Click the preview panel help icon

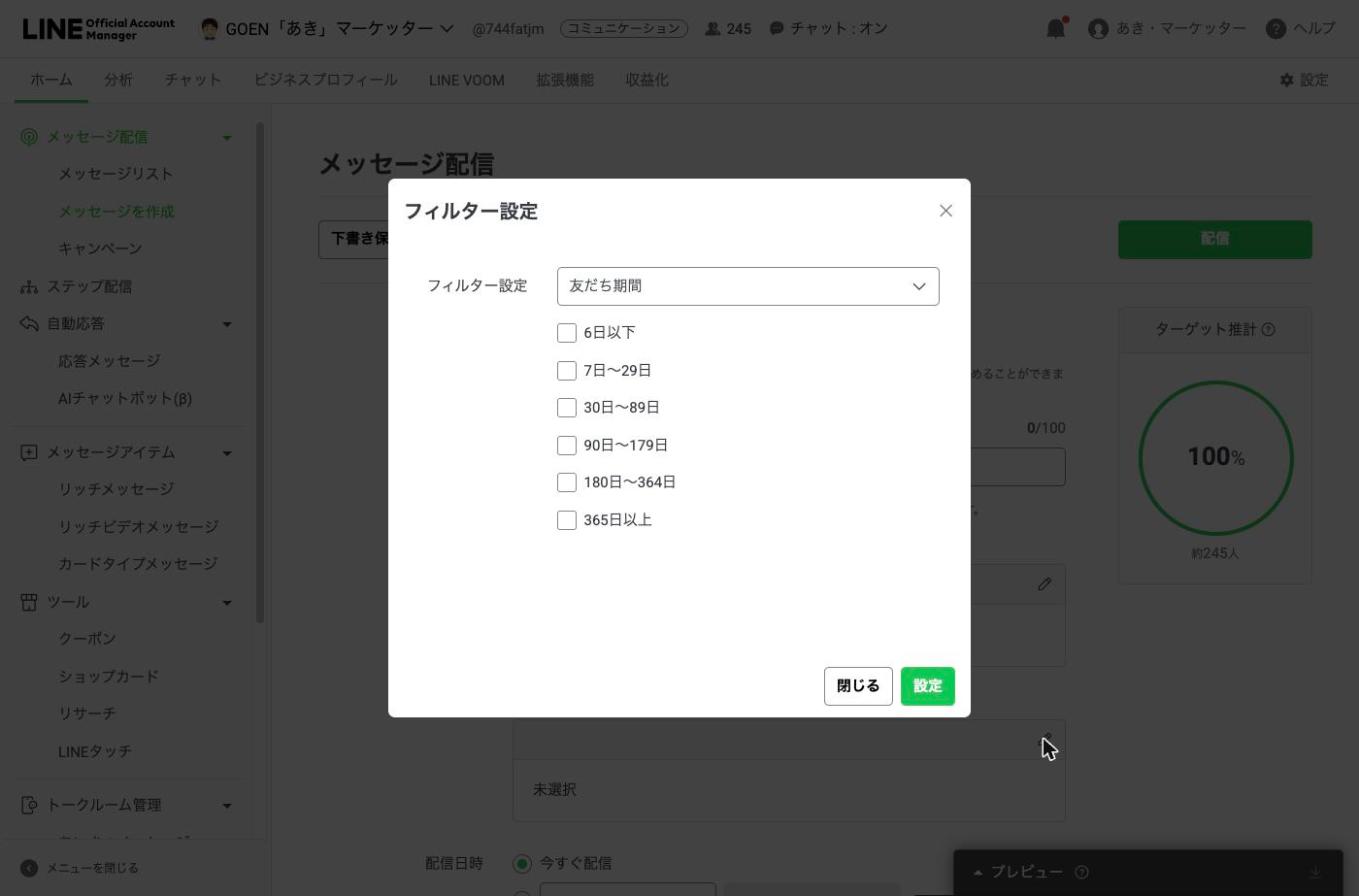tap(1081, 872)
